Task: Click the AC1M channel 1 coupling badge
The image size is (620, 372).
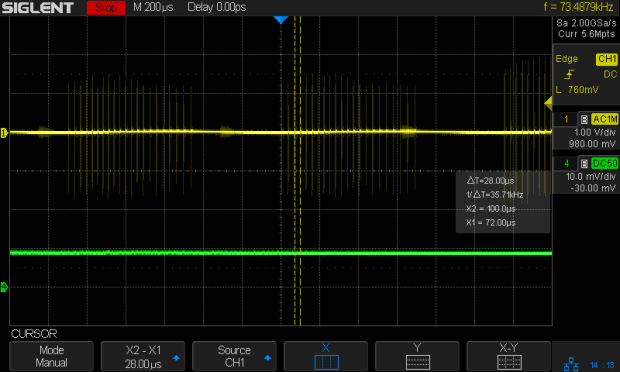Action: [605, 119]
